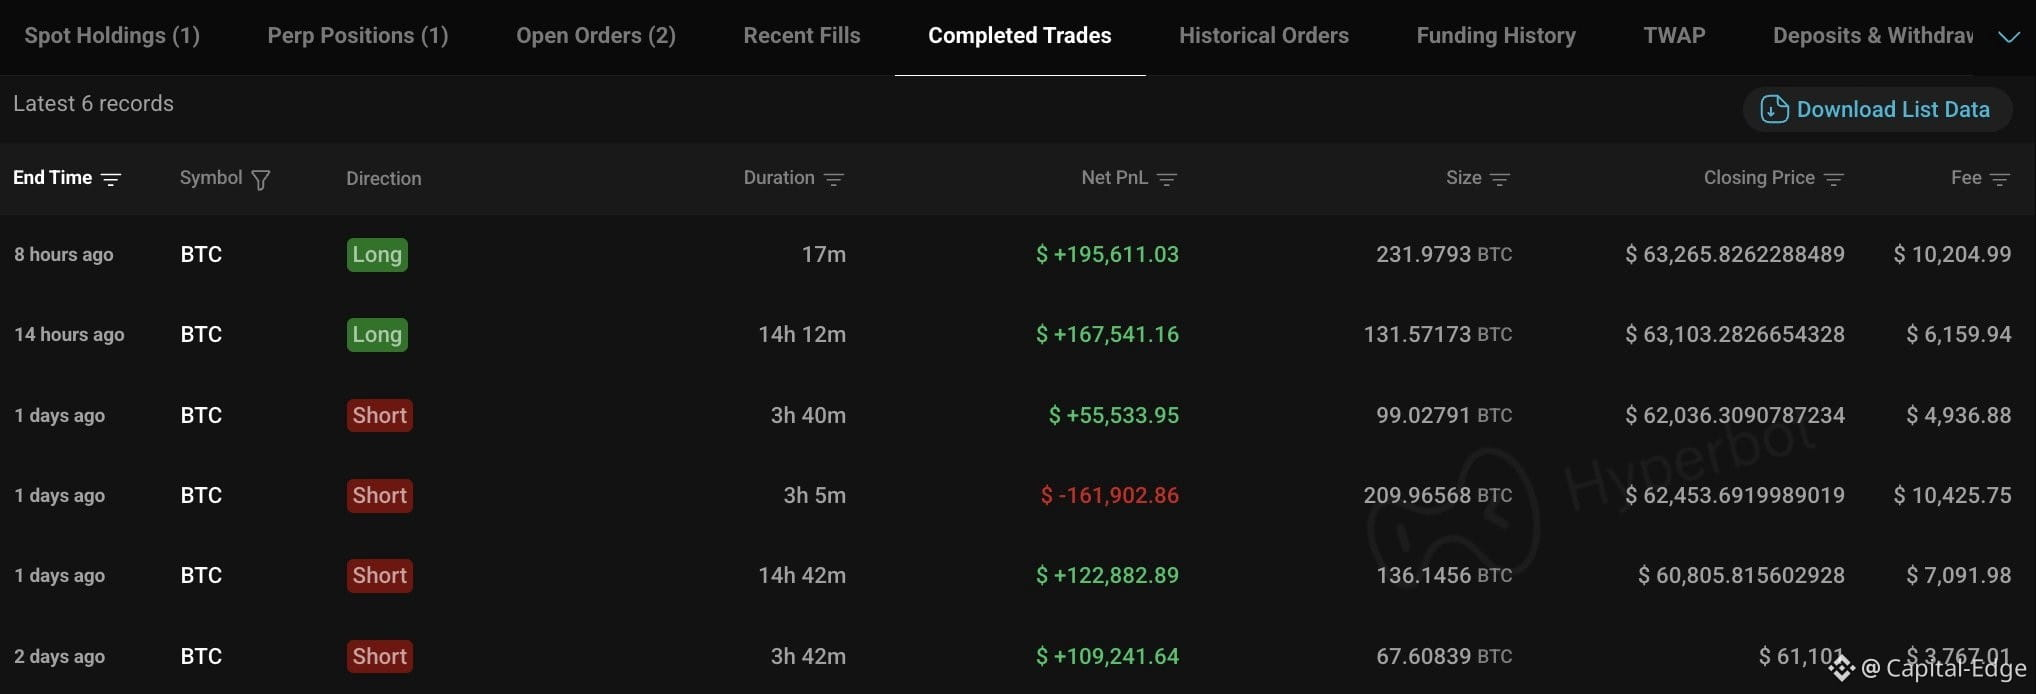The image size is (2036, 694).
Task: Click the Download List Data button
Action: [x=1877, y=109]
